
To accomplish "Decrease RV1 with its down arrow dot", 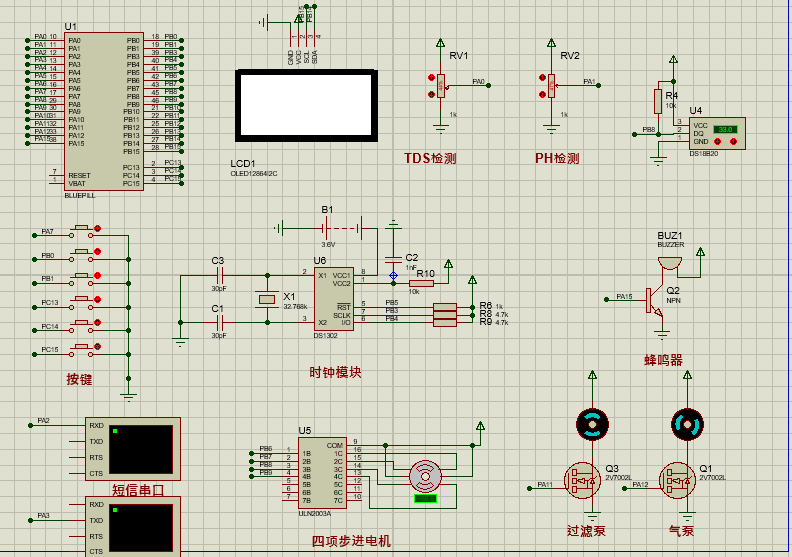I will (431, 94).
